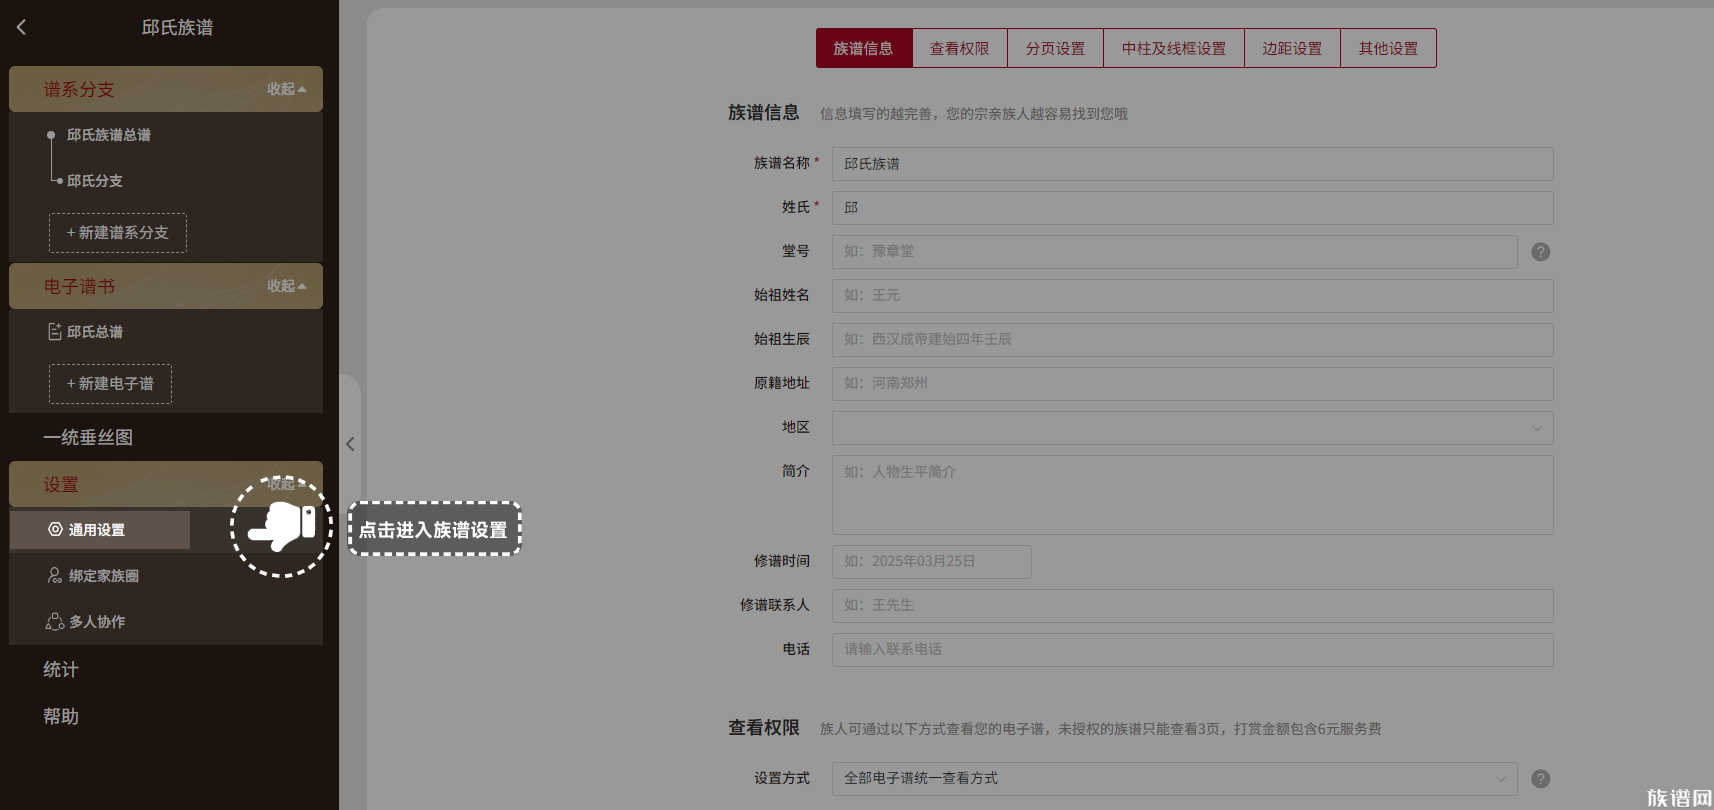Viewport: 1714px width, 810px height.
Task: Switch to the 分页设置 tab
Action: tap(1055, 48)
